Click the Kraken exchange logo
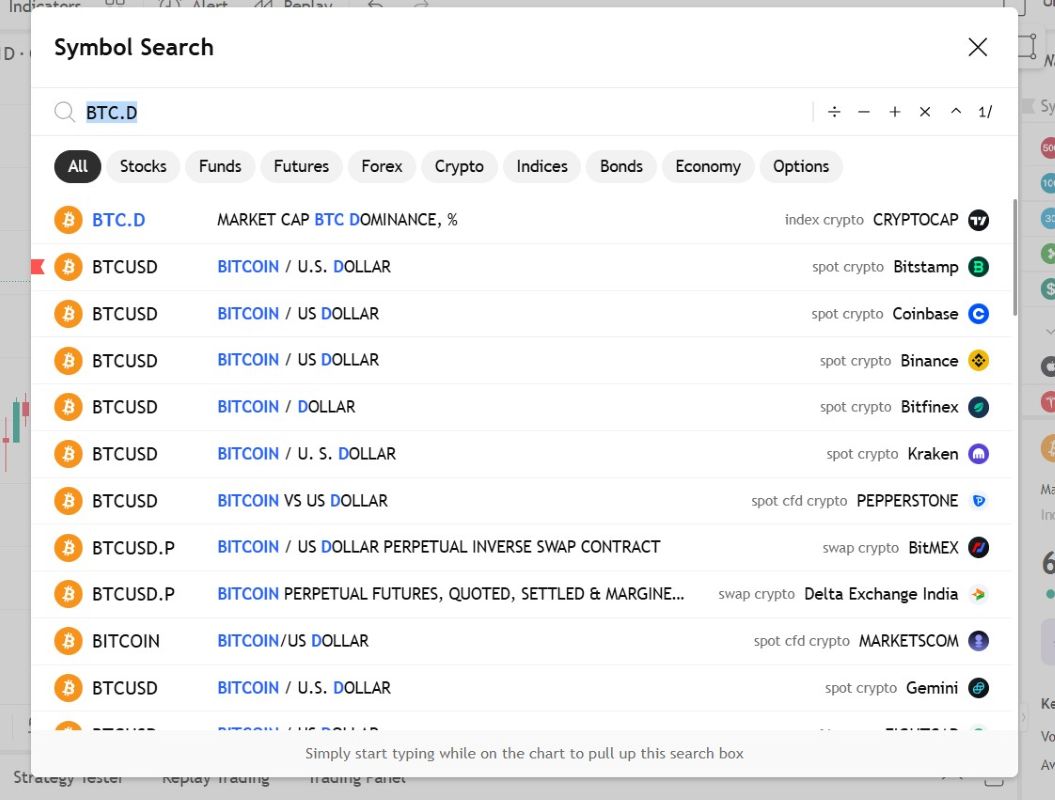This screenshot has height=800, width=1055. click(x=978, y=454)
